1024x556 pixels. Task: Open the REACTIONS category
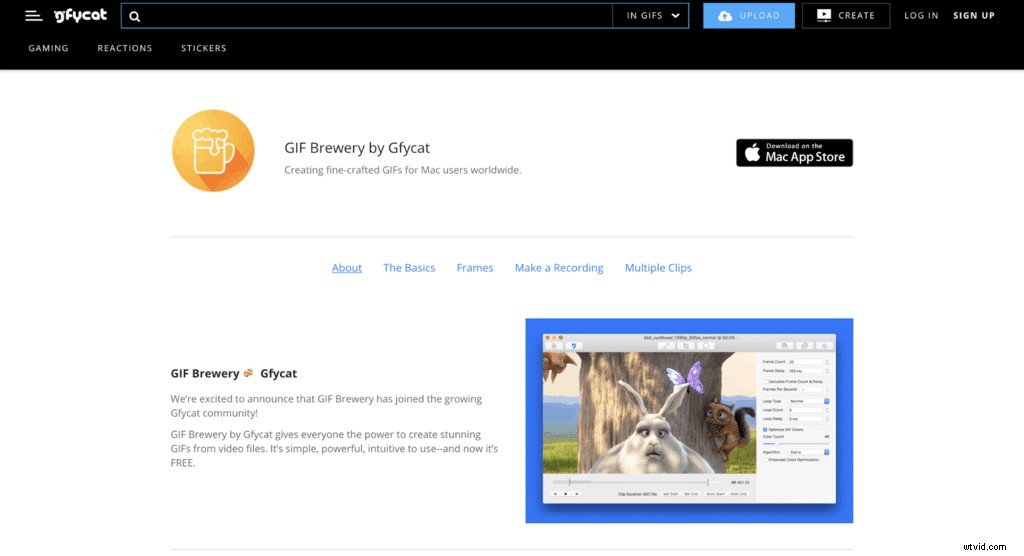coord(125,48)
